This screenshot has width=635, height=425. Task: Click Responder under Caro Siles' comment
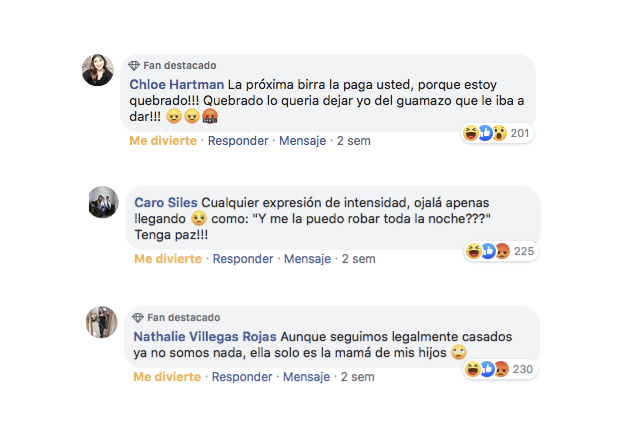click(x=243, y=258)
